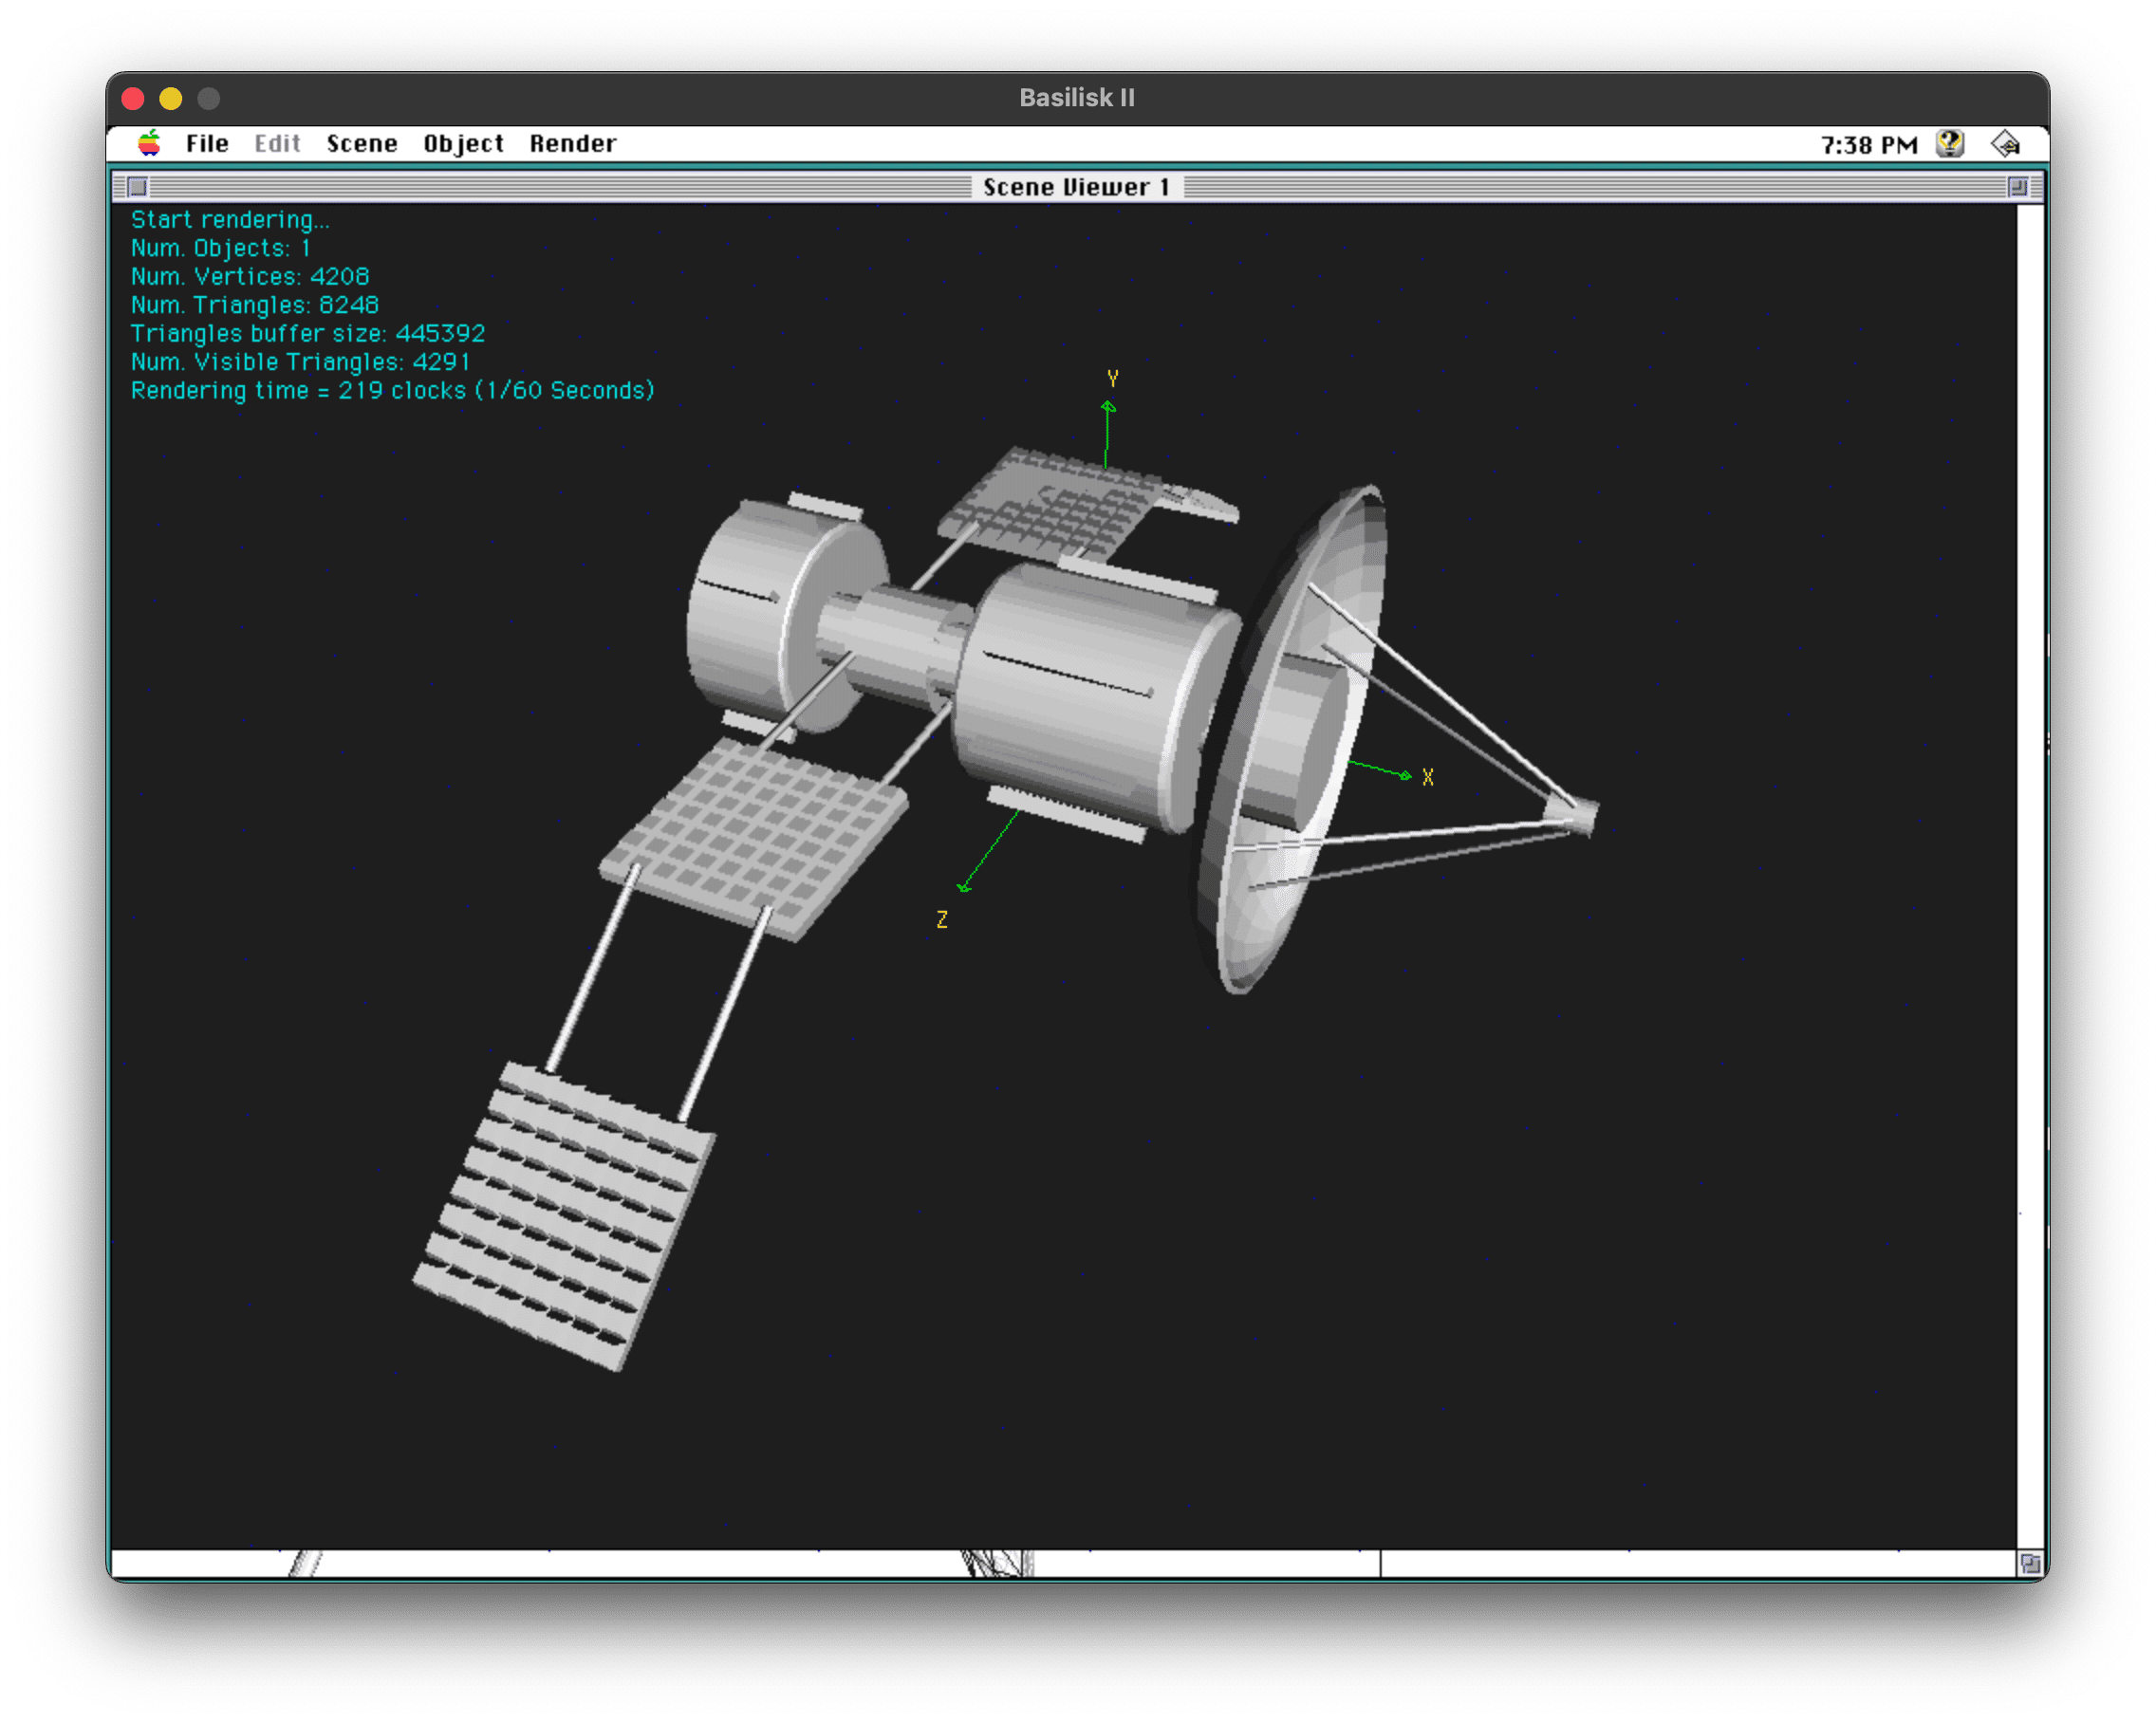Screen dimensions: 2156x1723
Task: Click the Scene Viewer 1 close box
Action: (x=137, y=187)
